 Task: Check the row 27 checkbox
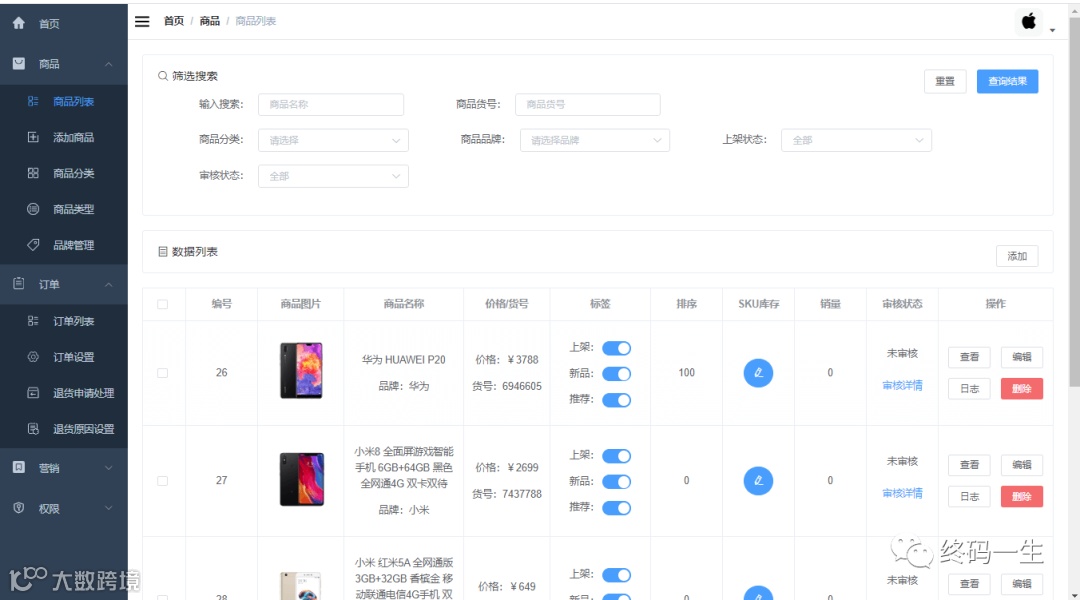click(x=163, y=481)
